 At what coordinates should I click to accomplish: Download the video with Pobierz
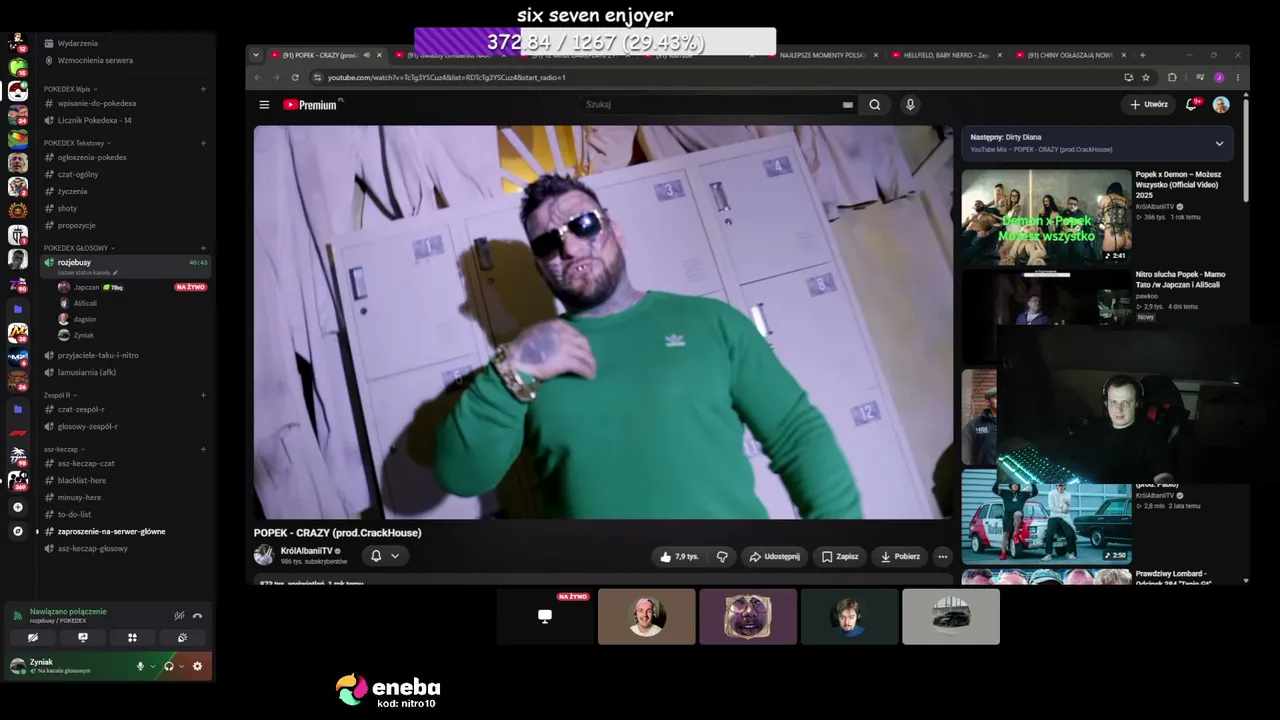point(900,556)
